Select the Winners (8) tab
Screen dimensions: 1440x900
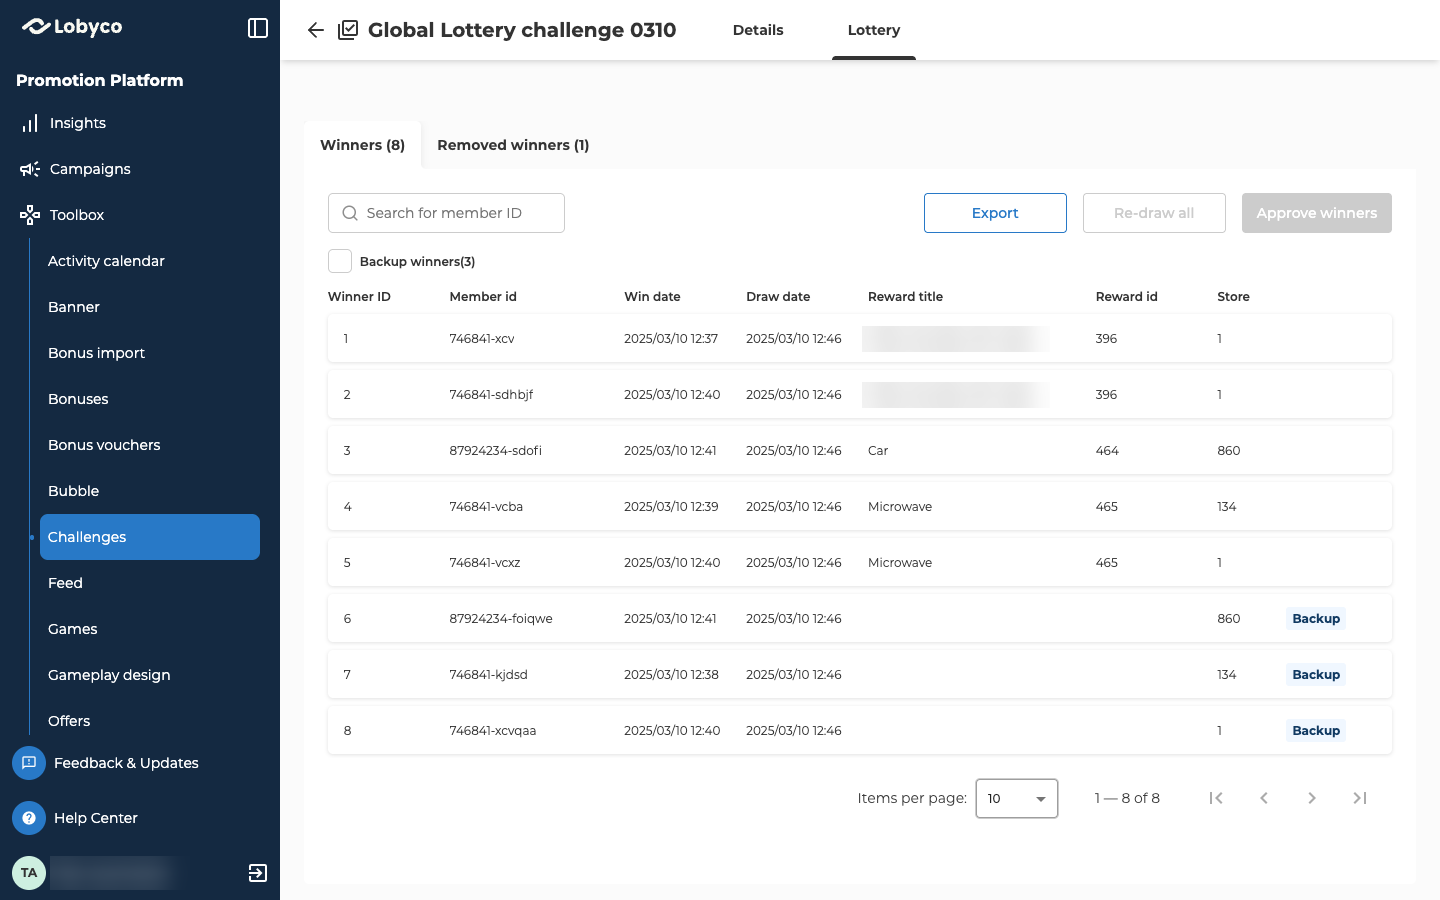click(x=363, y=145)
